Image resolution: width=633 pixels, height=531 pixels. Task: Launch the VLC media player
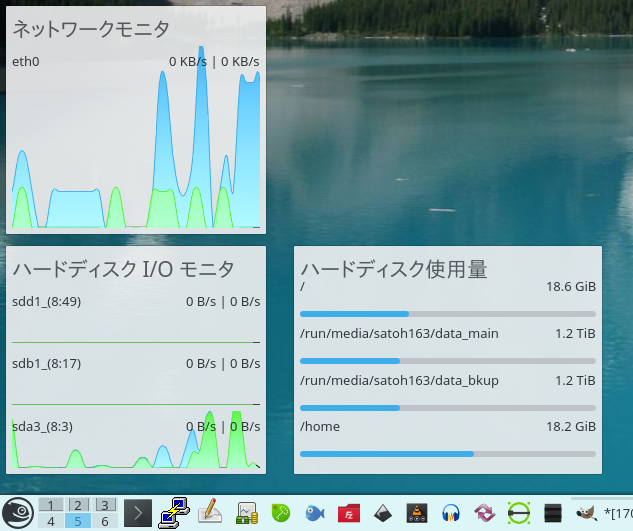point(417,513)
